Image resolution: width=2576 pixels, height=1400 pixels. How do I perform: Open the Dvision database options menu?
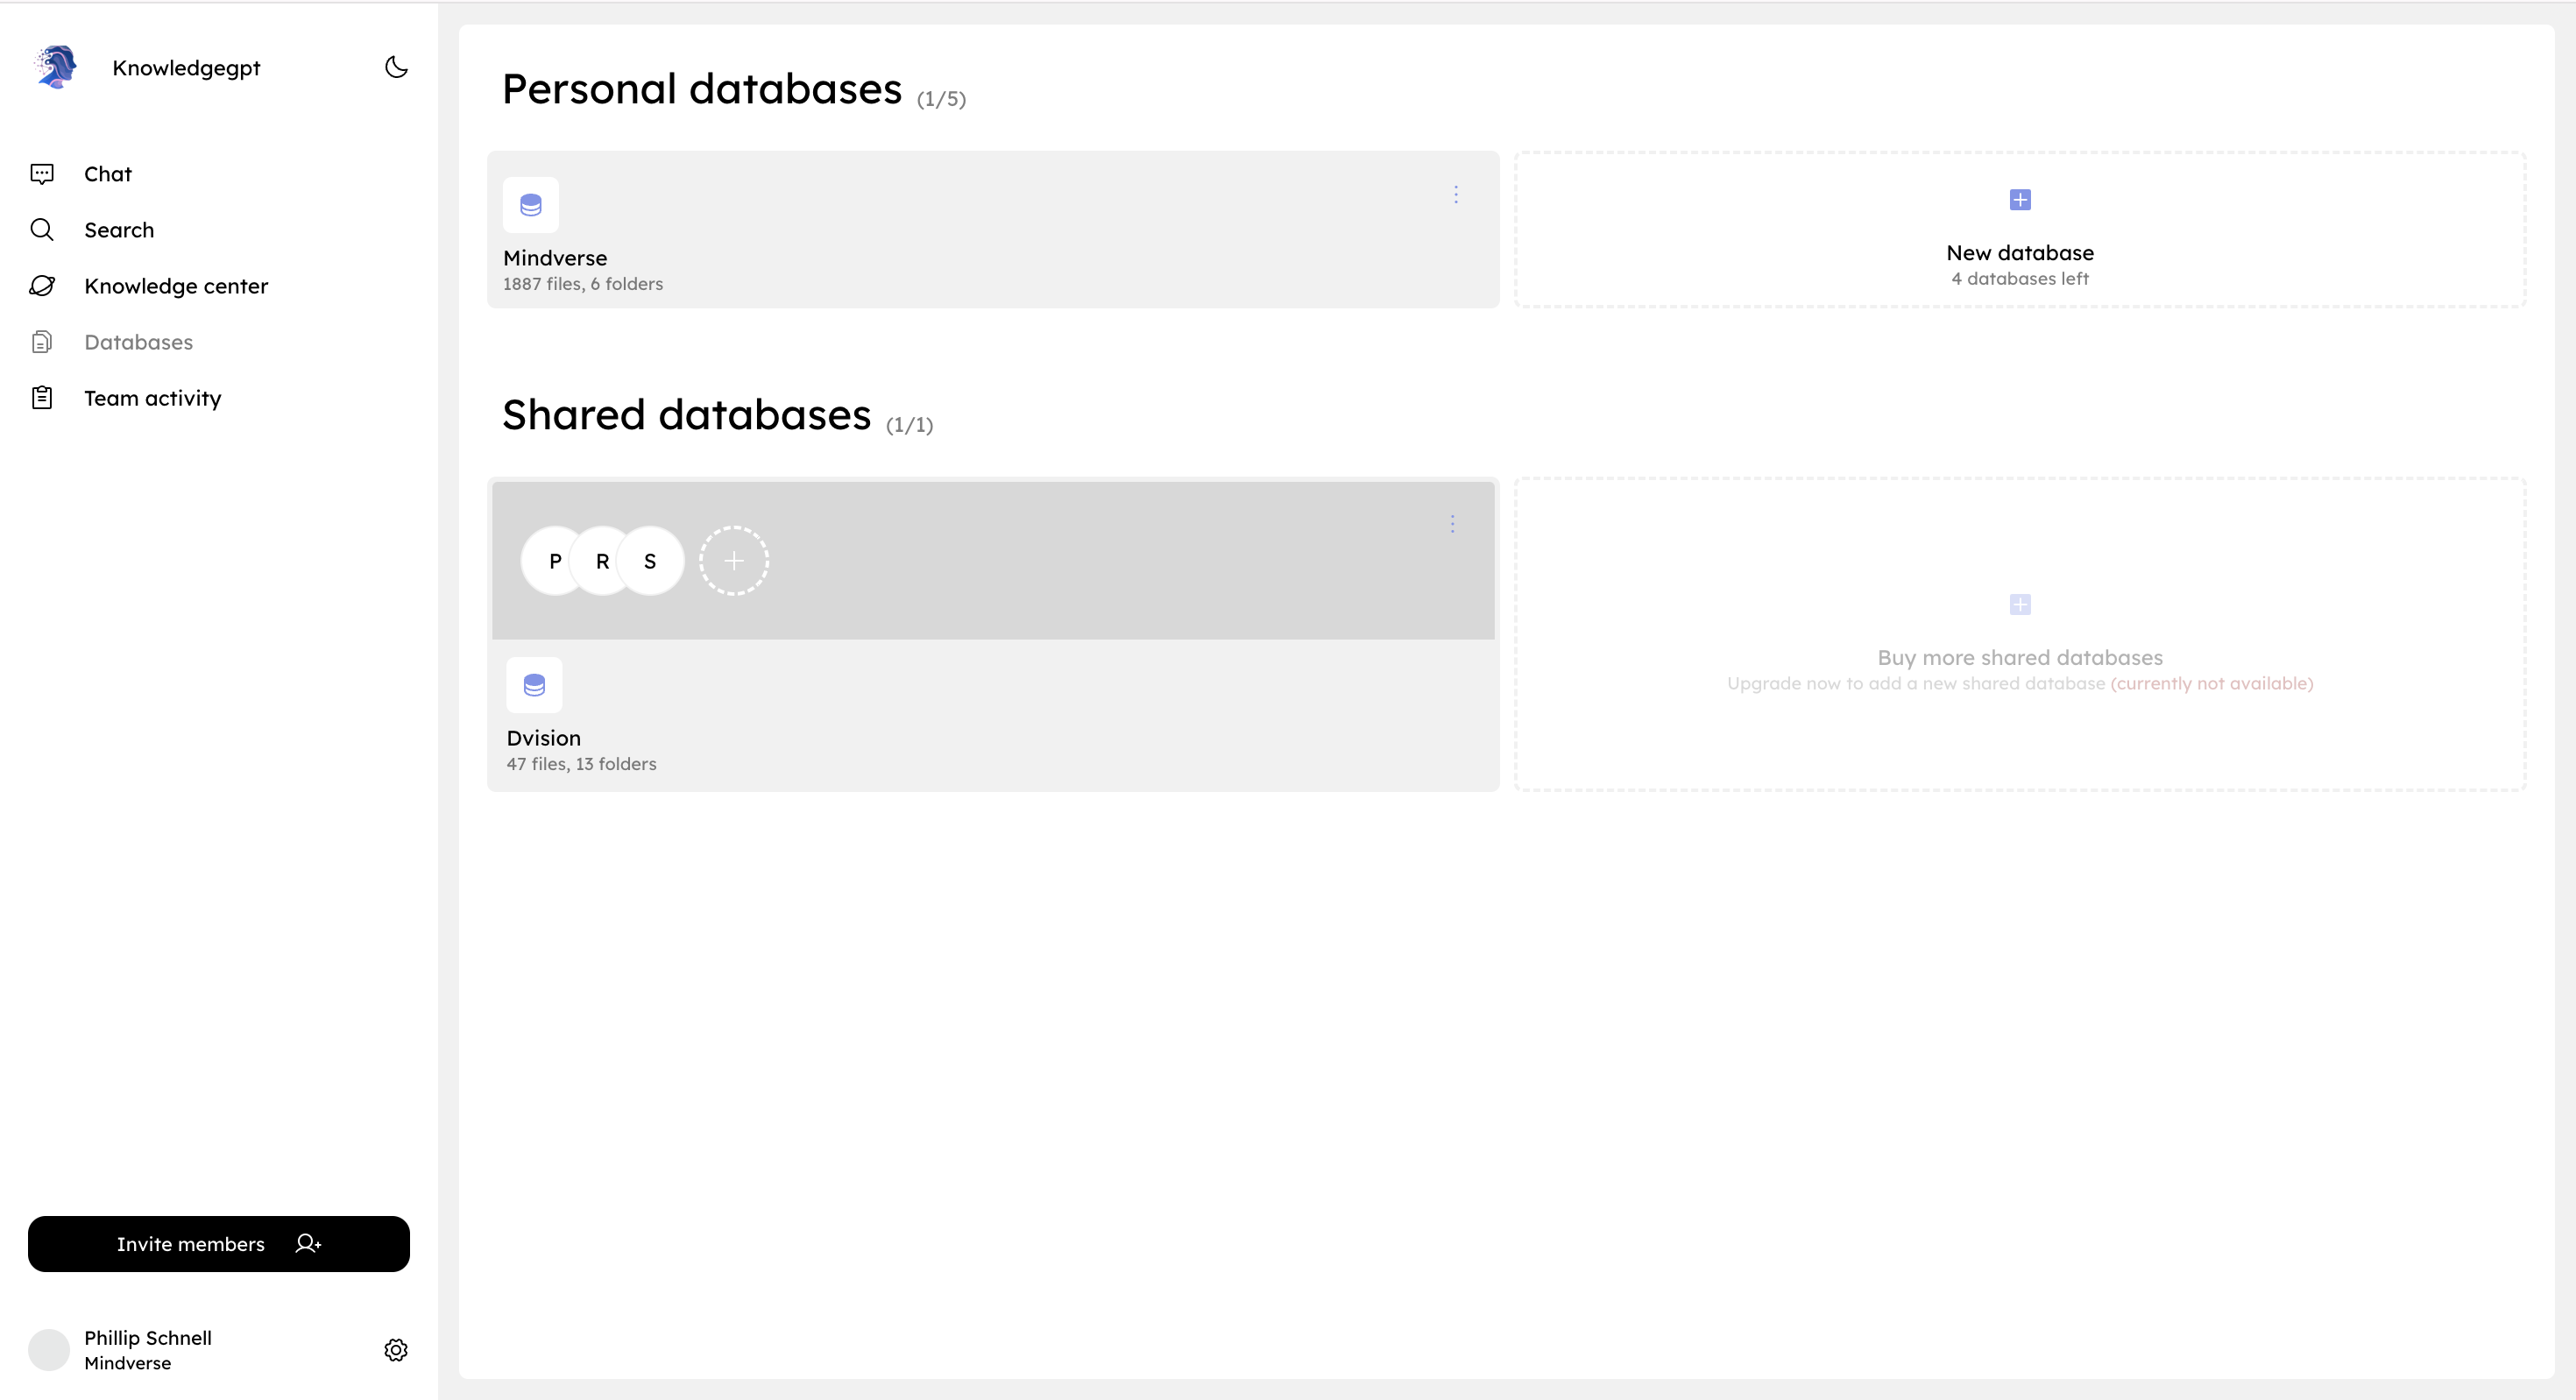click(x=1453, y=524)
